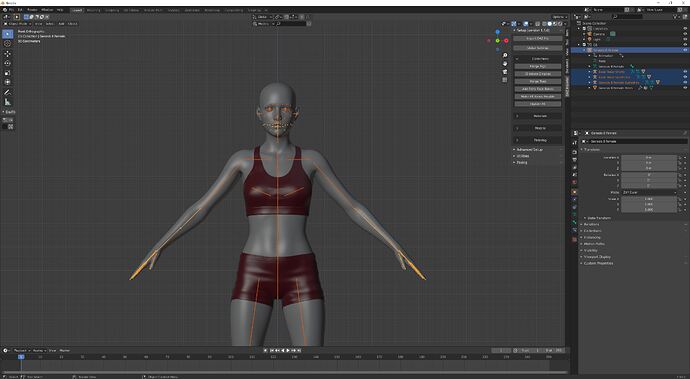
Task: Select the Scale tool
Action: click(7, 73)
